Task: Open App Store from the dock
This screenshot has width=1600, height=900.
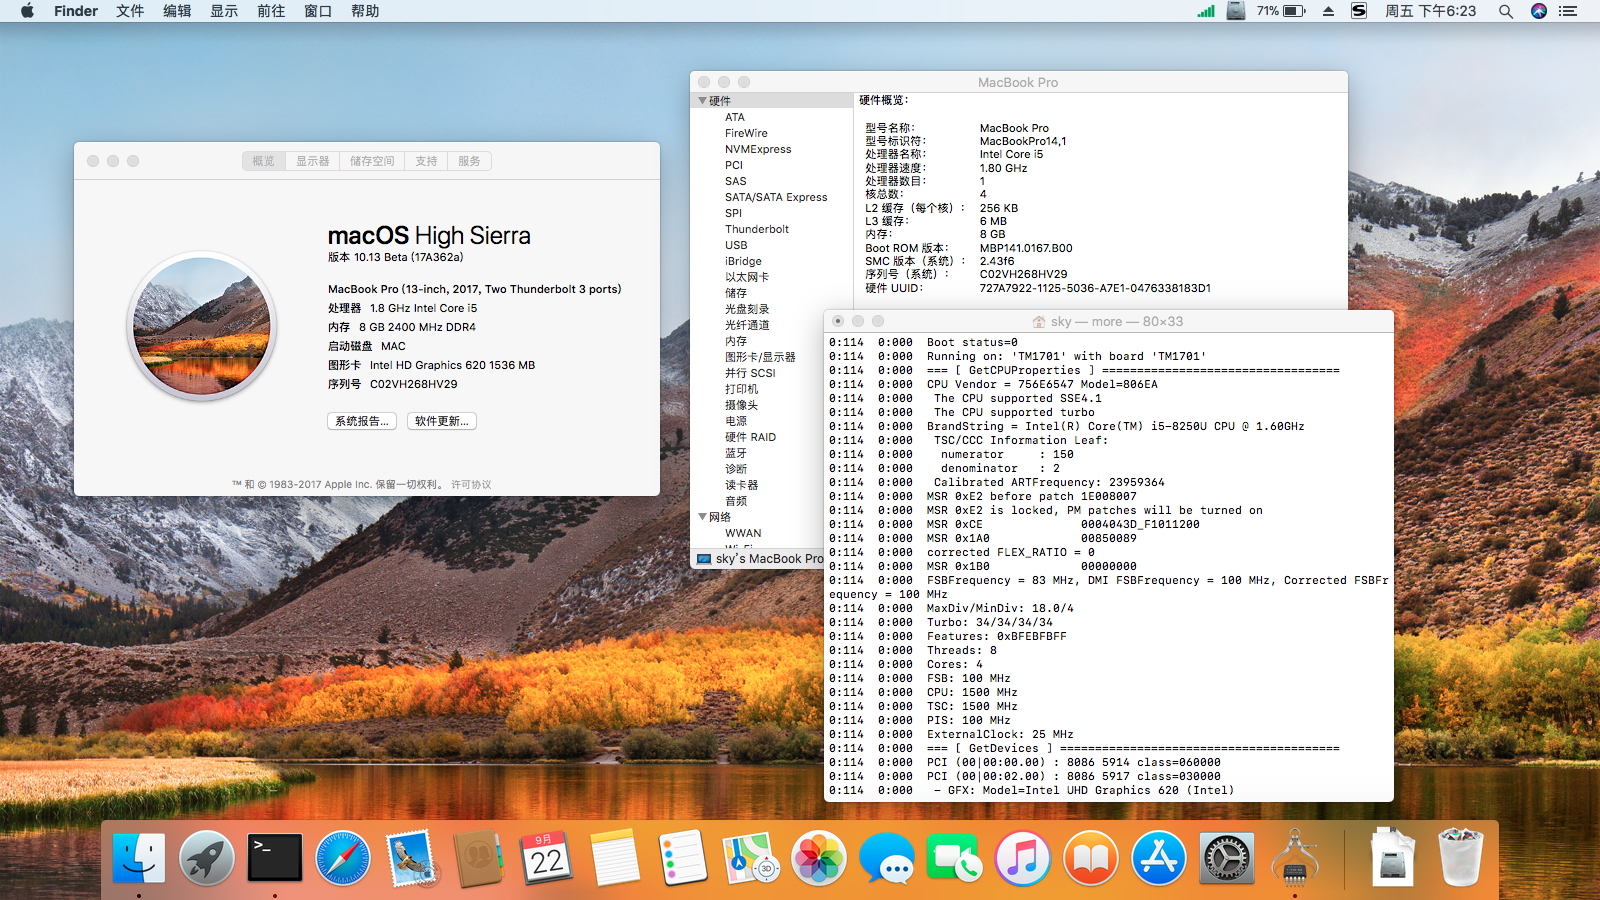Action: coord(1159,858)
